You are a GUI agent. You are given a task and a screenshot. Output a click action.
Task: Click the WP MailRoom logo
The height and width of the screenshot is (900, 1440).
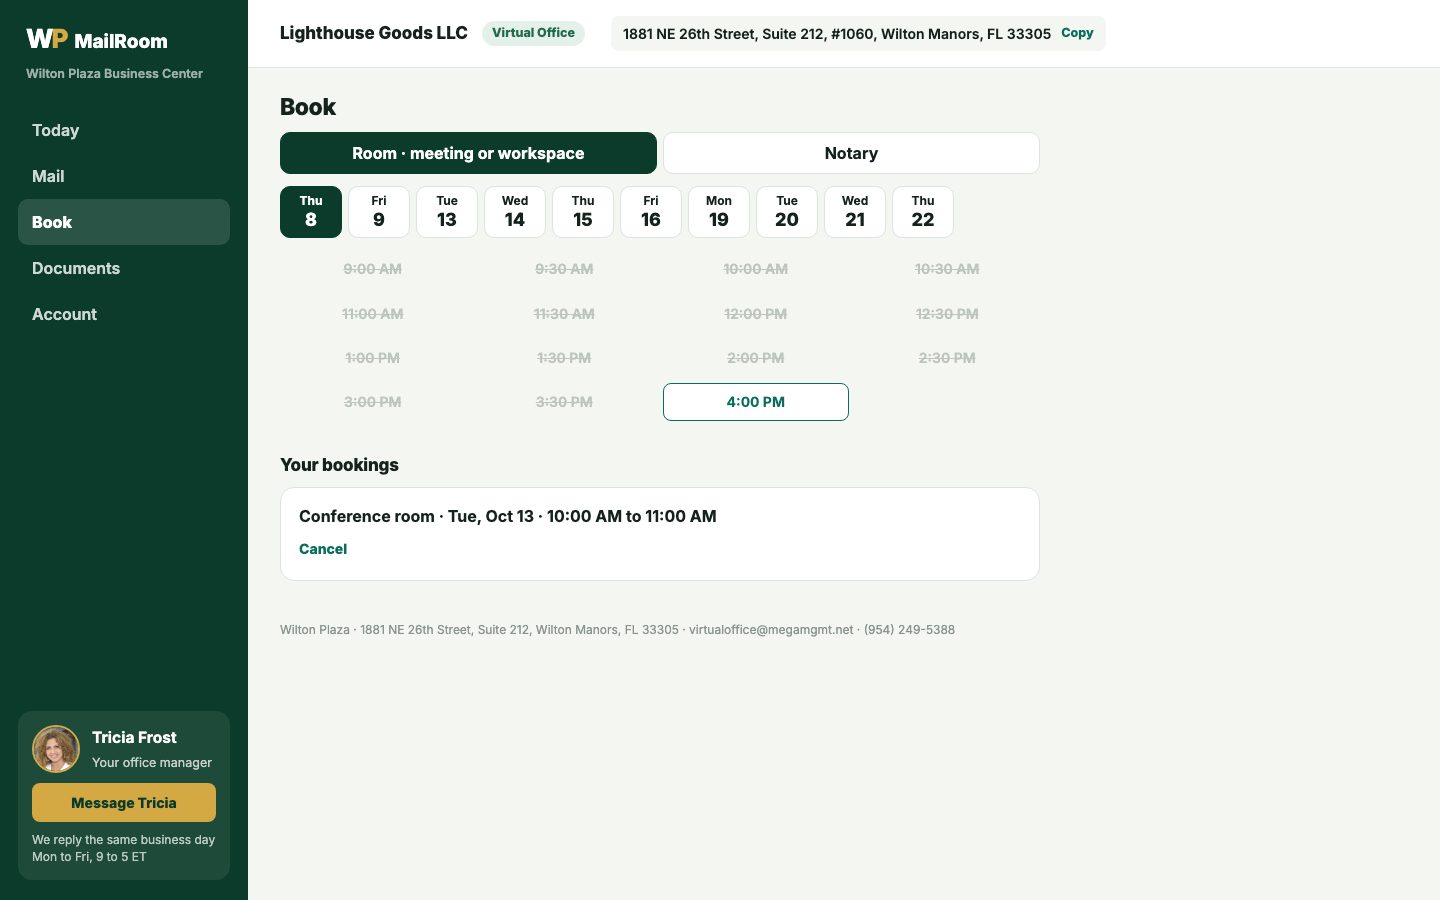point(97,40)
